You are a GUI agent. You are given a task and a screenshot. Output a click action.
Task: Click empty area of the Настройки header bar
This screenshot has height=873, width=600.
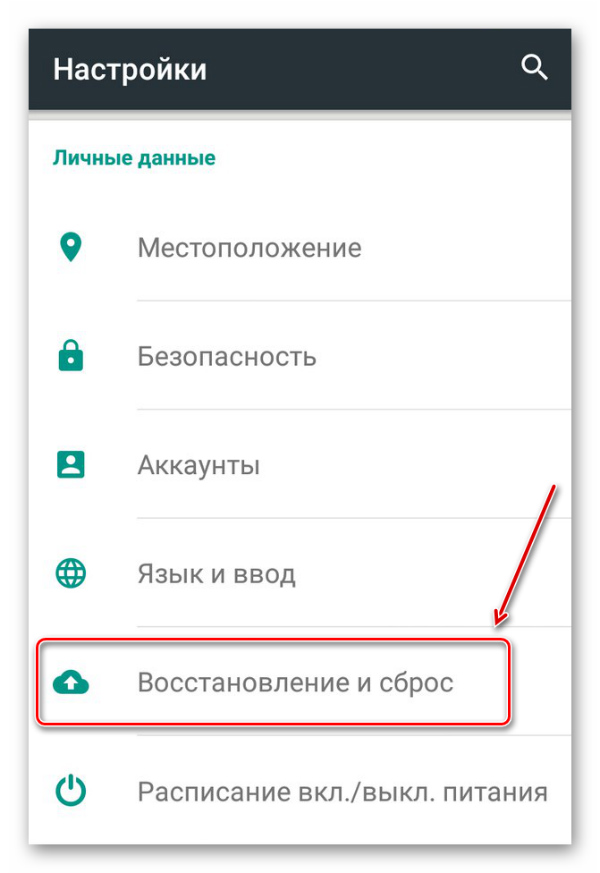pos(362,69)
